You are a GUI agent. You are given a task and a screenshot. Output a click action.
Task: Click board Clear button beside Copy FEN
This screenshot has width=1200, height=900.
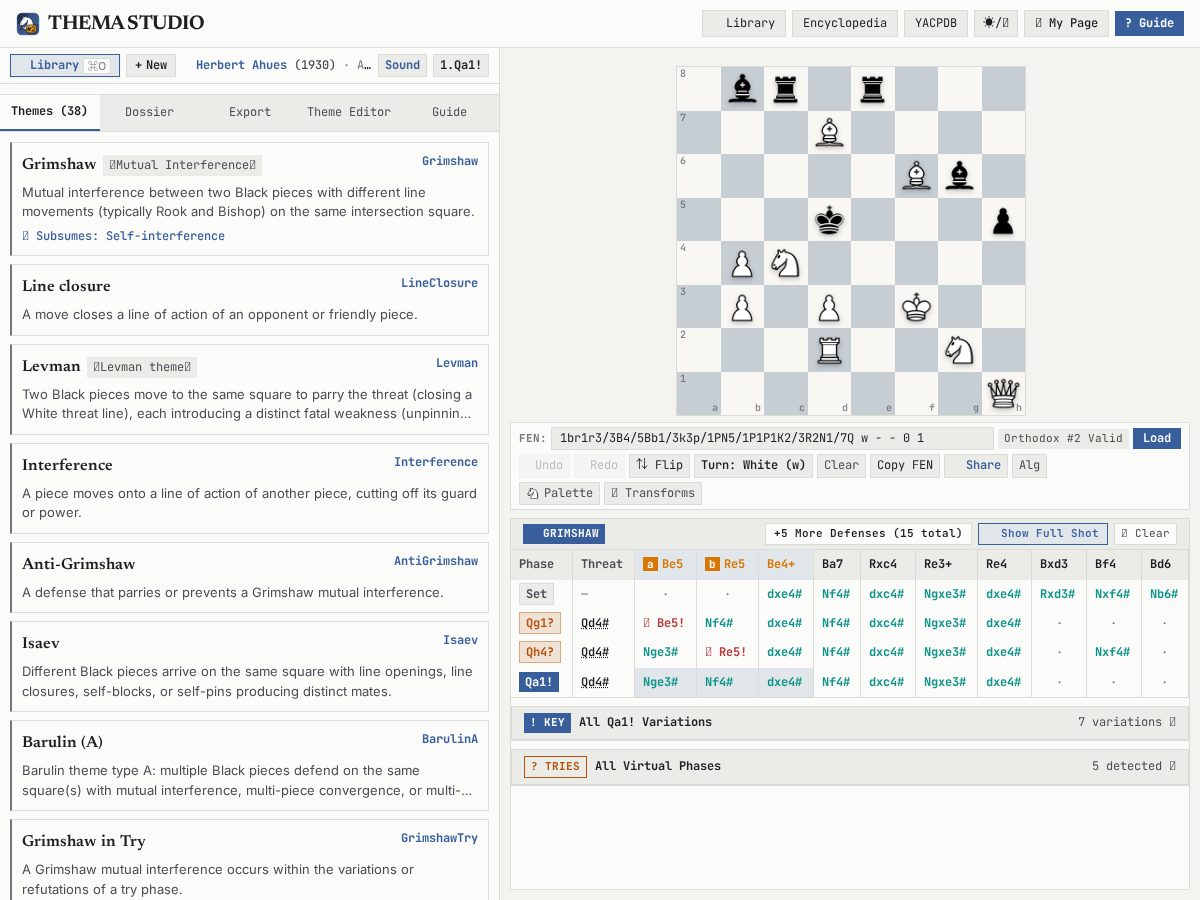[x=841, y=465]
